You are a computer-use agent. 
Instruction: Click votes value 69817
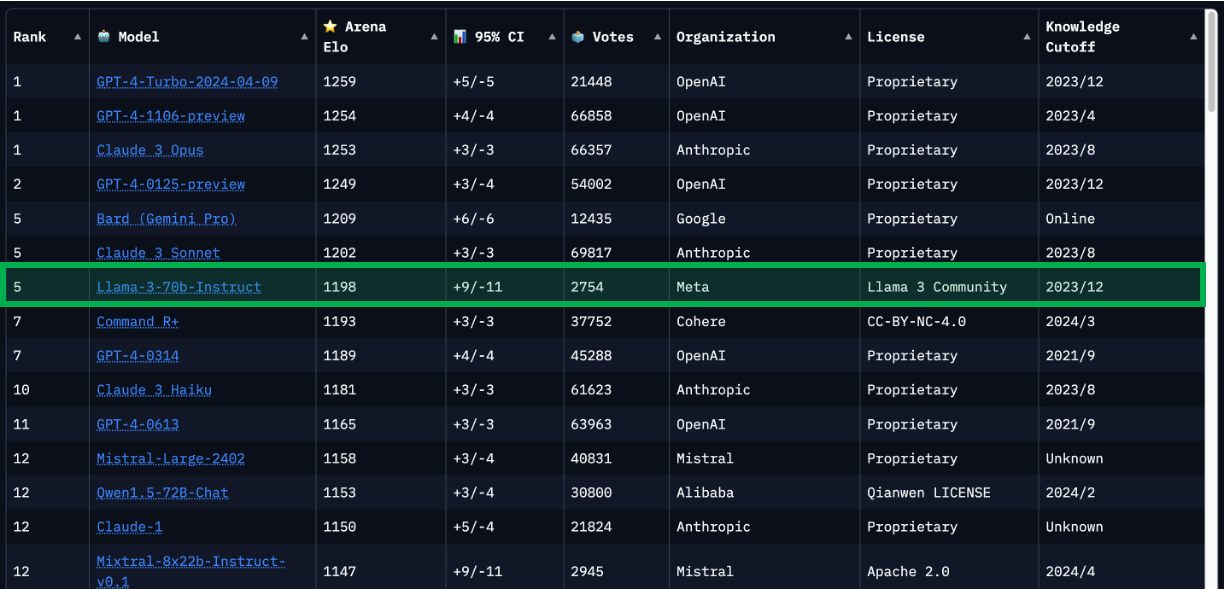click(591, 253)
